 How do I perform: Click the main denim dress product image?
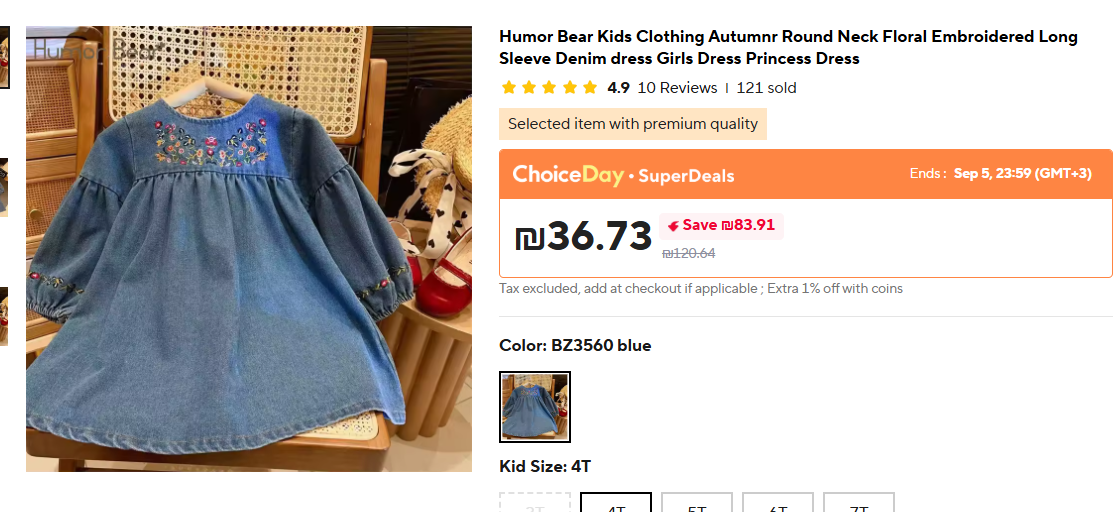pos(248,248)
